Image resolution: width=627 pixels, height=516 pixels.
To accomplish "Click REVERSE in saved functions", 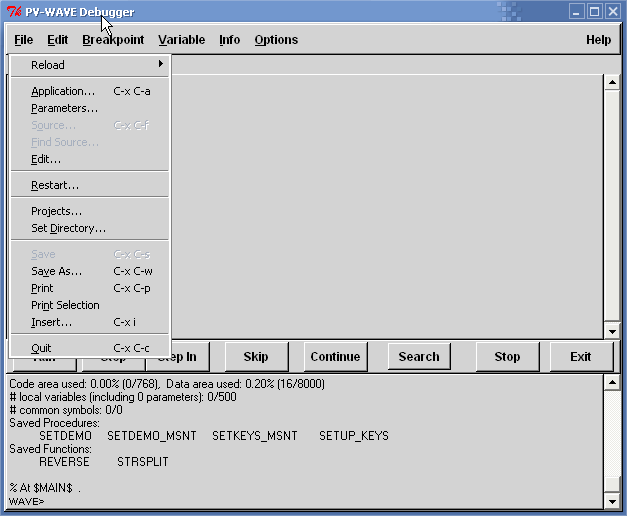I will point(64,462).
